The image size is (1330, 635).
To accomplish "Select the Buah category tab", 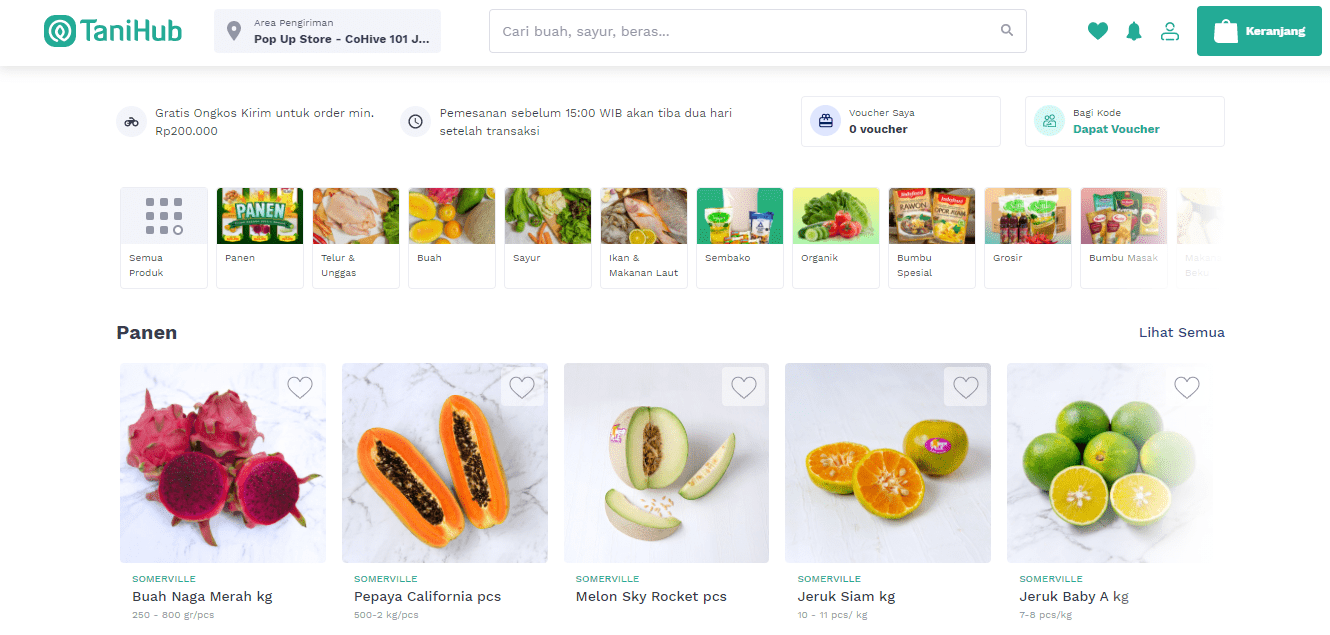I will tap(451, 238).
